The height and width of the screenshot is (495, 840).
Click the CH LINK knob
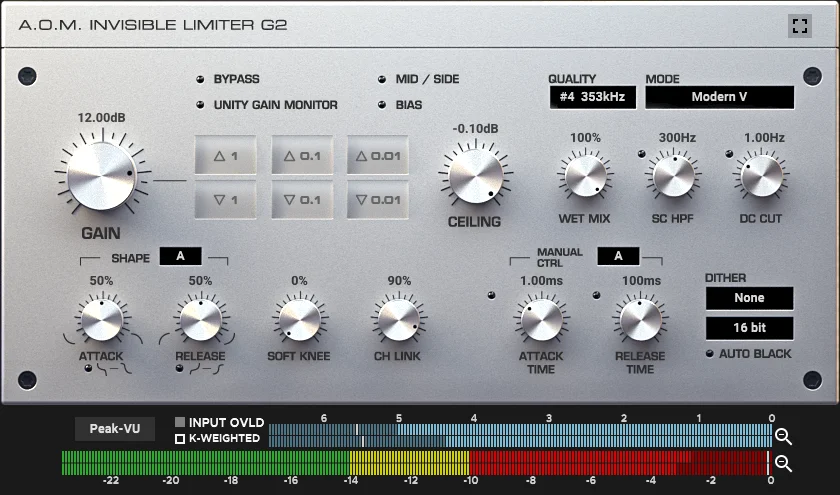tap(399, 320)
